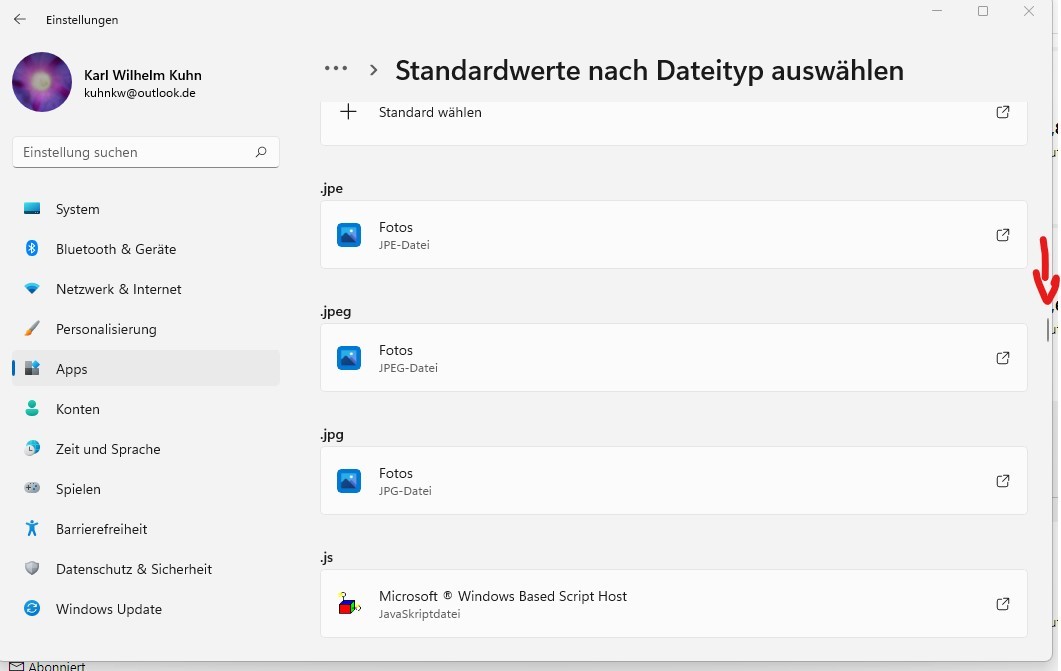The width and height of the screenshot is (1061, 671).
Task: Click the Konten person icon
Action: tap(32, 408)
